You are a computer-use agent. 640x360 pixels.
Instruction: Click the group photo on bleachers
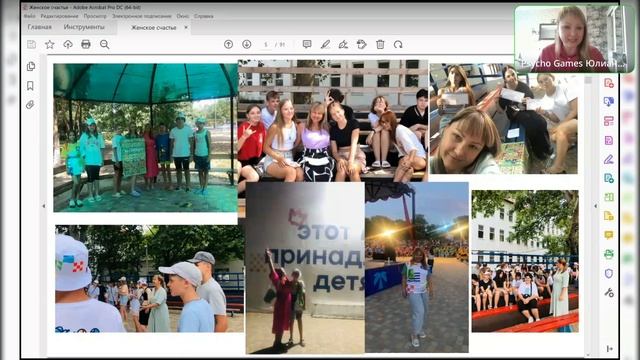333,121
